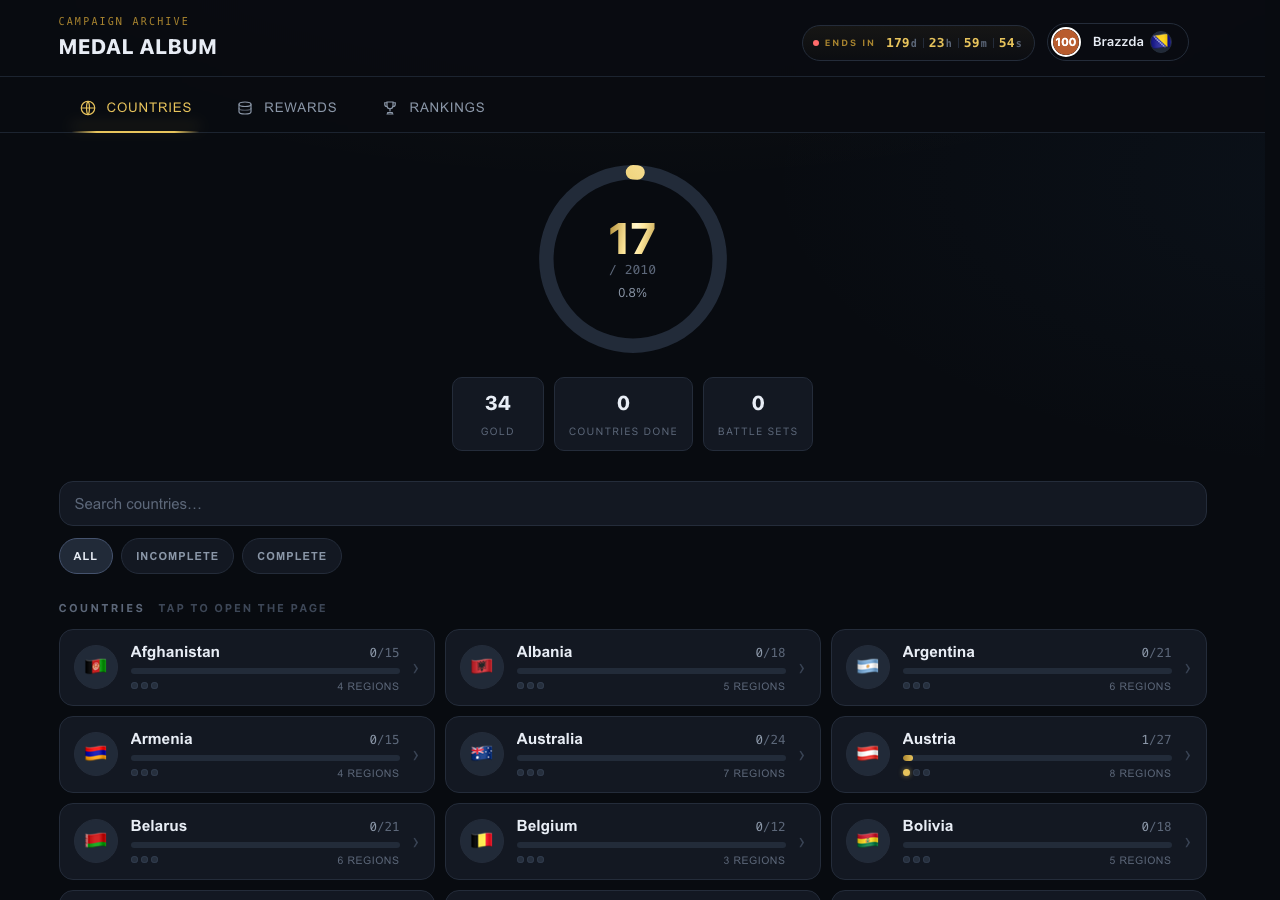1280x900 pixels.
Task: Click the Australia flag icon
Action: 482,754
